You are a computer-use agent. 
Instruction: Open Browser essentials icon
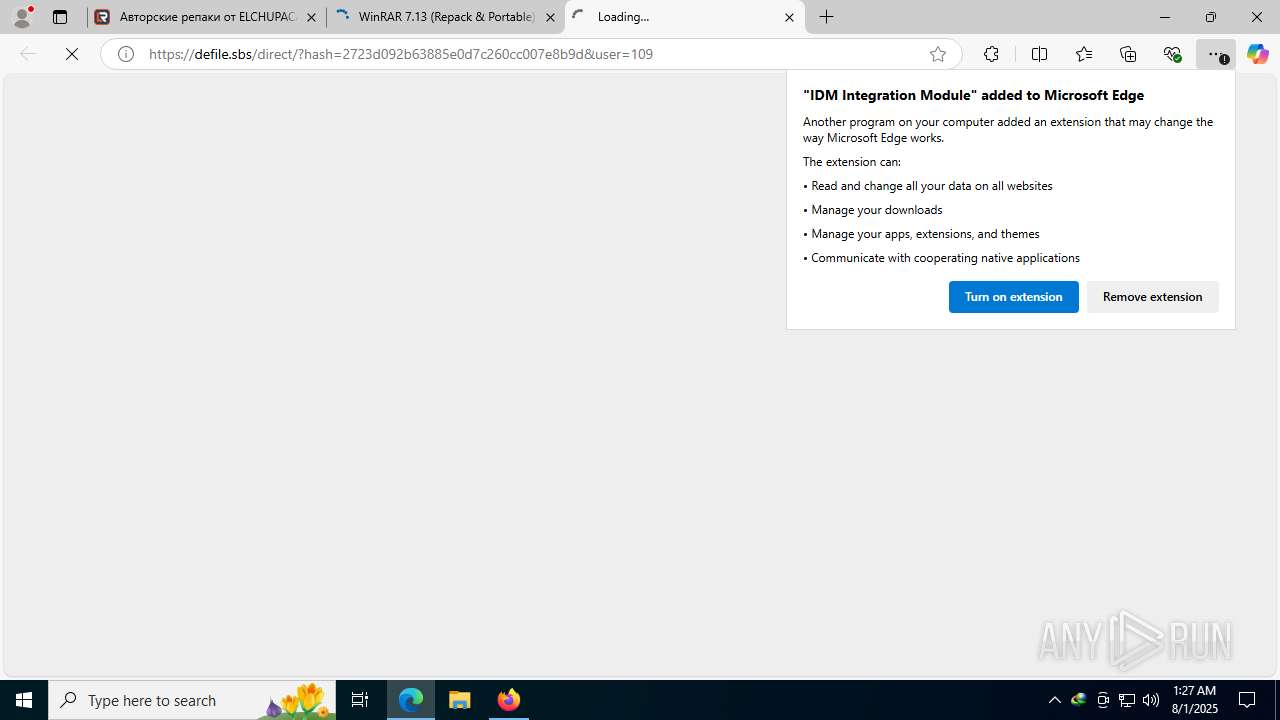tap(1172, 54)
